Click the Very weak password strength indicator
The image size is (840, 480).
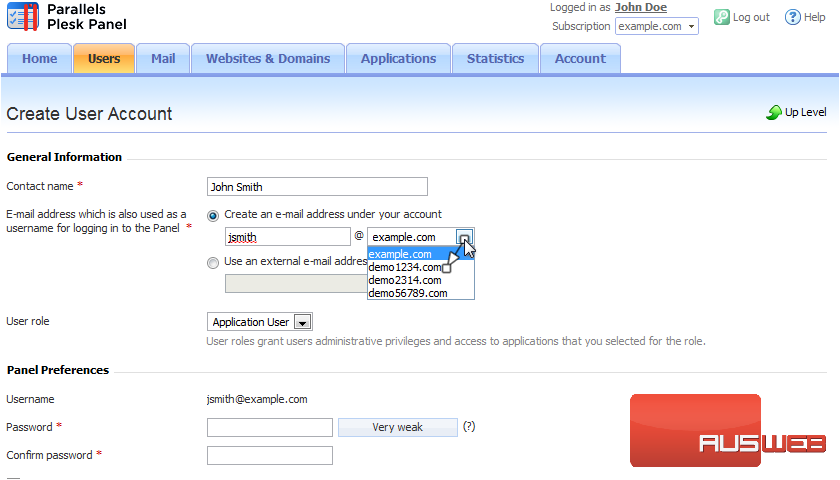[398, 428]
